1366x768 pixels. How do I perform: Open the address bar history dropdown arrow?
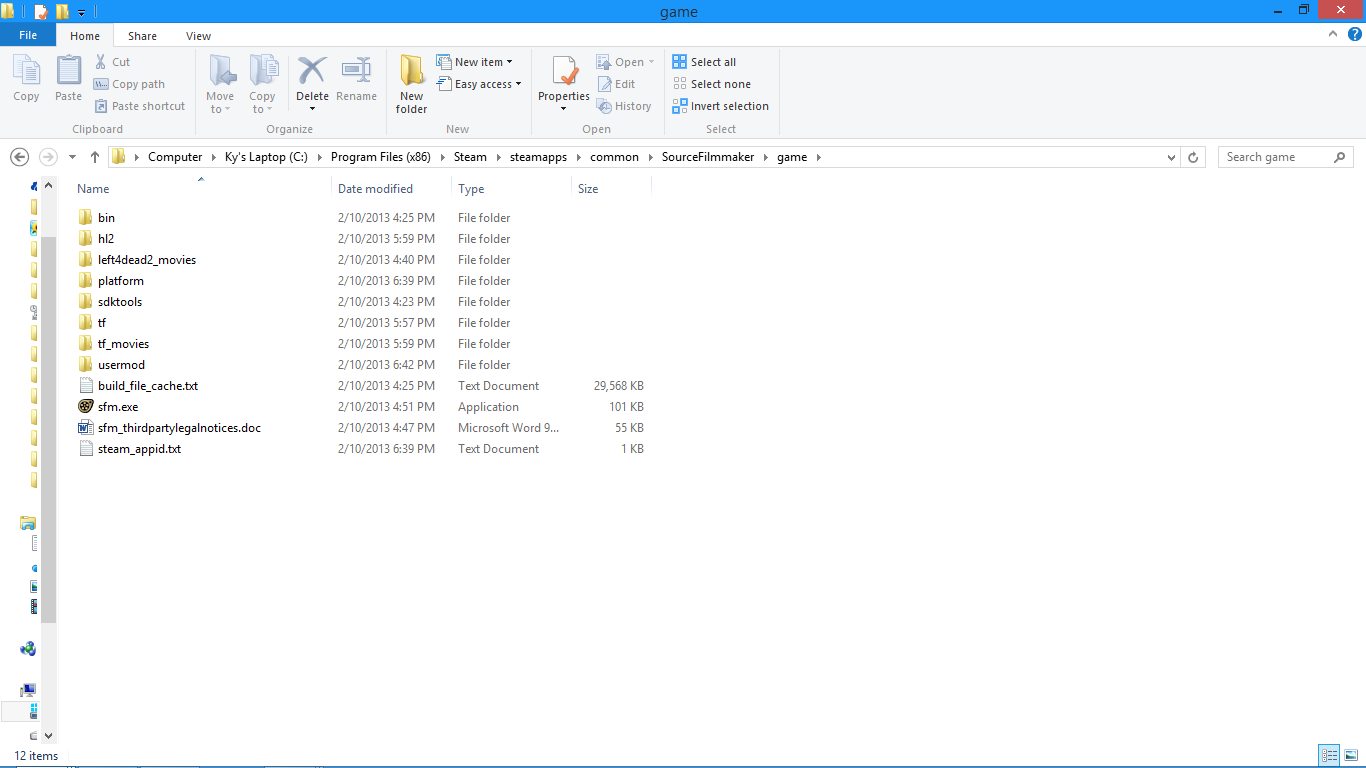pos(1172,157)
